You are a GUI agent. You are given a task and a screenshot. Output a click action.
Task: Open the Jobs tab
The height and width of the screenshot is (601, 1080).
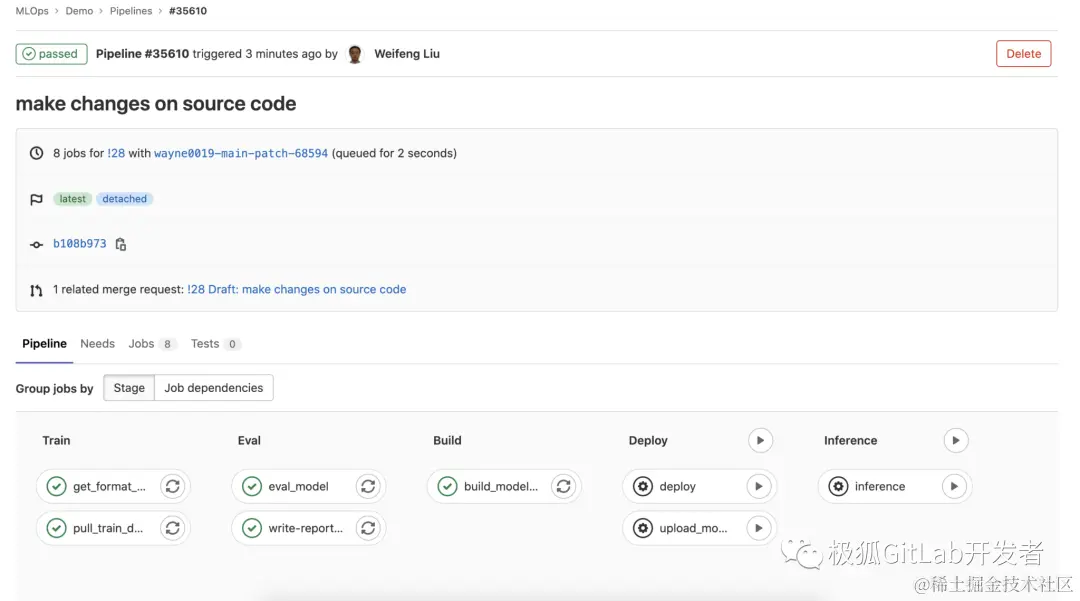(x=141, y=344)
